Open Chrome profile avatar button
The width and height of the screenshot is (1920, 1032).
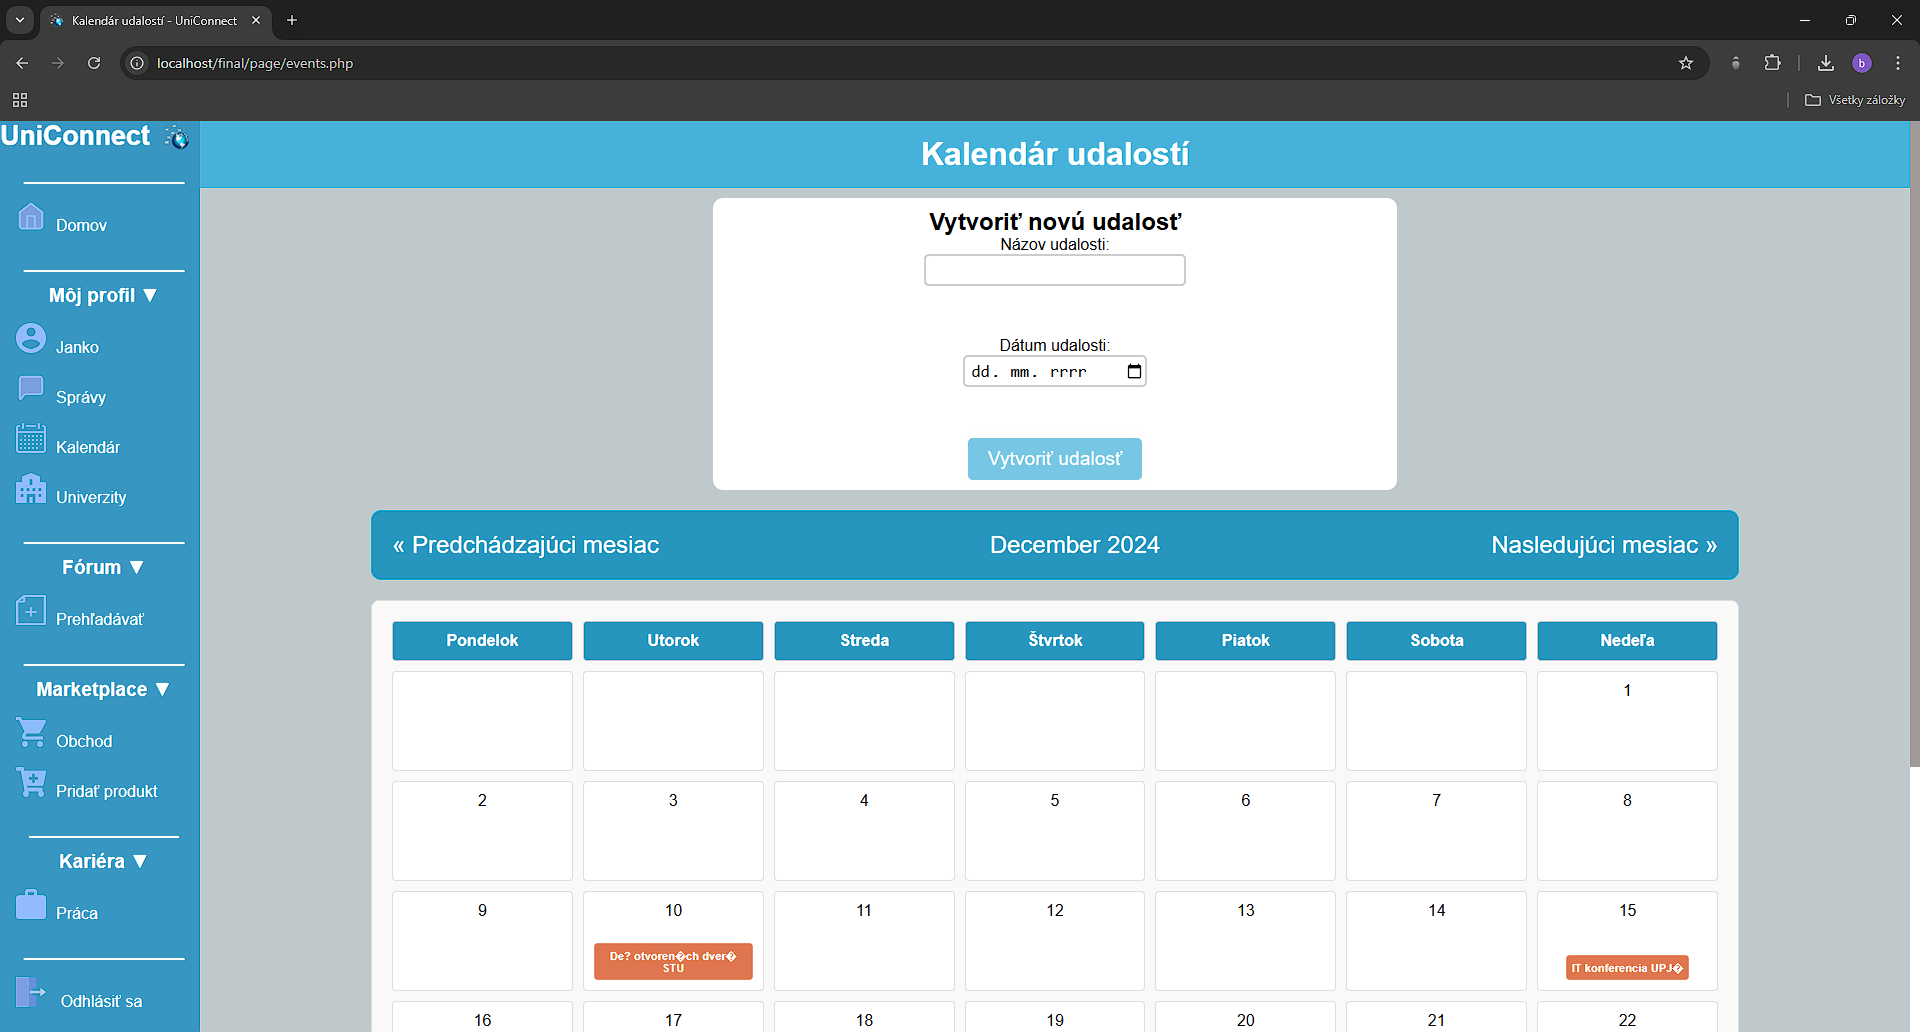coord(1862,63)
